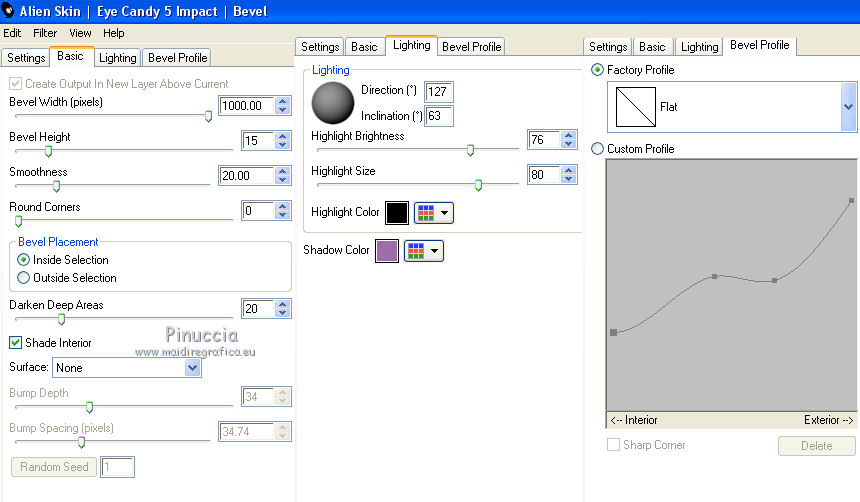
Task: Open the Surface dropdown showing None
Action: pos(127,368)
